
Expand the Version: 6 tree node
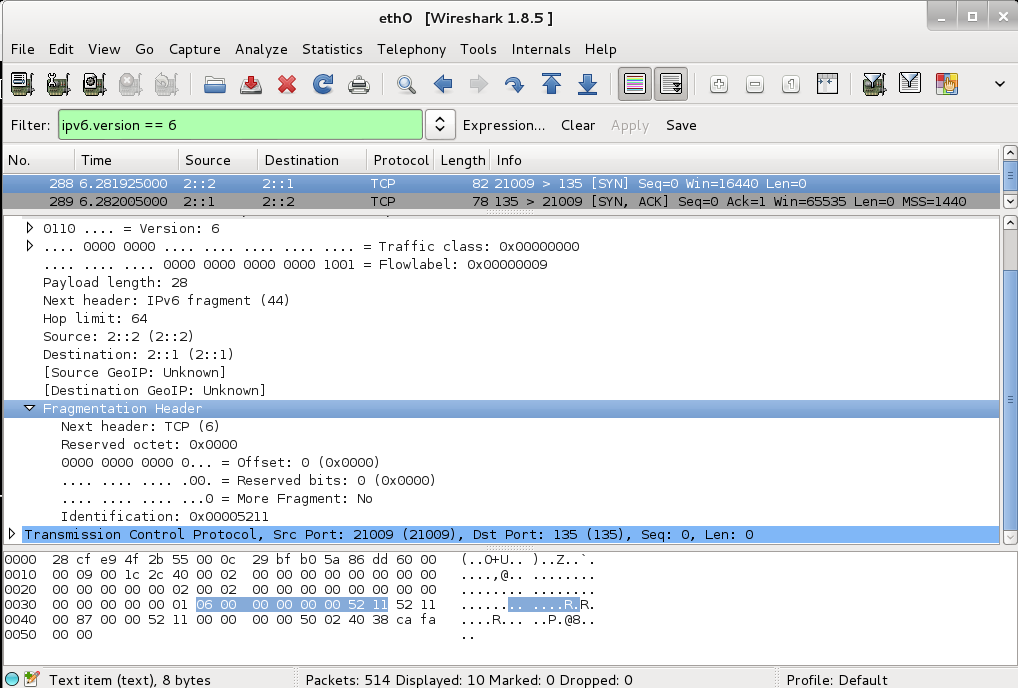tap(29, 228)
